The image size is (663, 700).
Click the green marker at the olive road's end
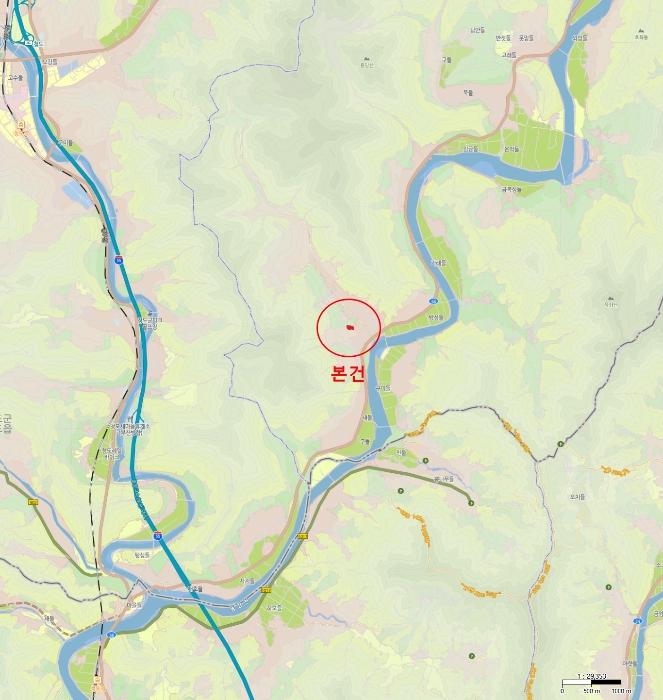(471, 503)
